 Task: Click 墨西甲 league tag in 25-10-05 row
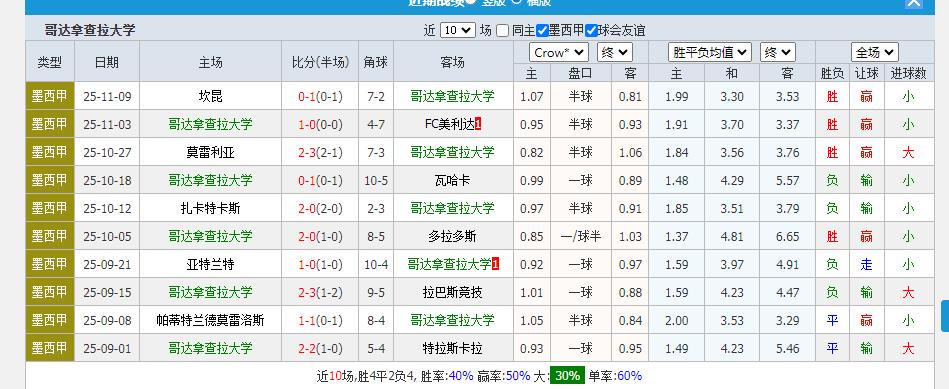(50, 236)
